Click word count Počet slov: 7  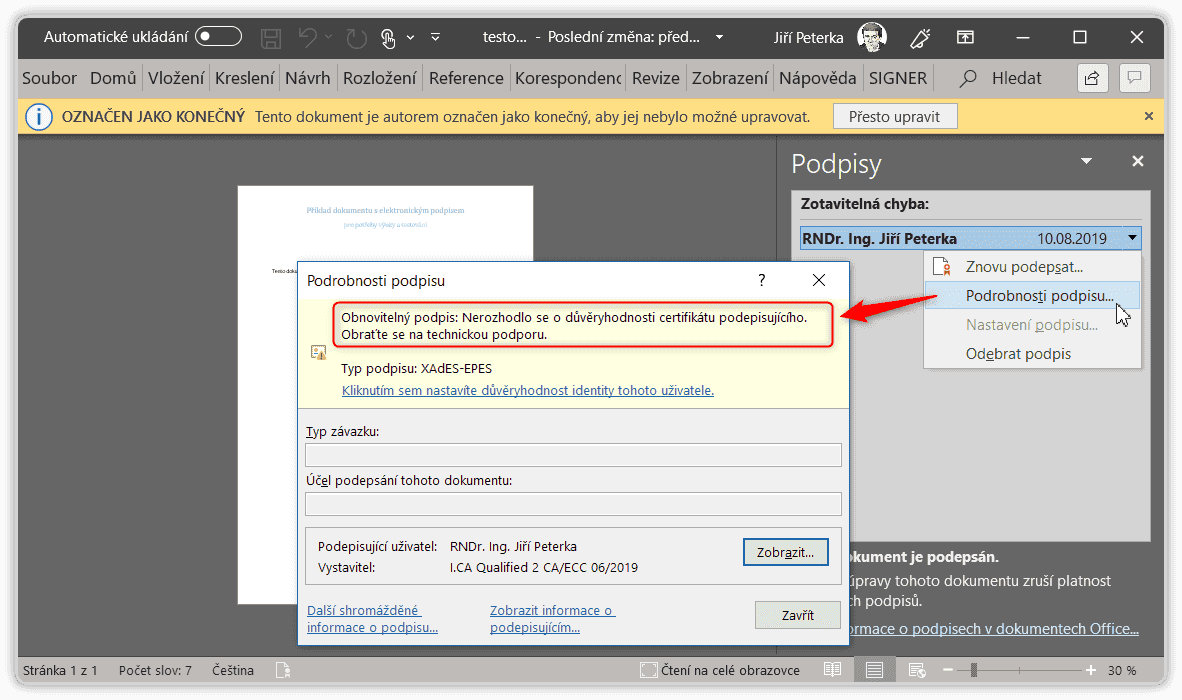[155, 671]
